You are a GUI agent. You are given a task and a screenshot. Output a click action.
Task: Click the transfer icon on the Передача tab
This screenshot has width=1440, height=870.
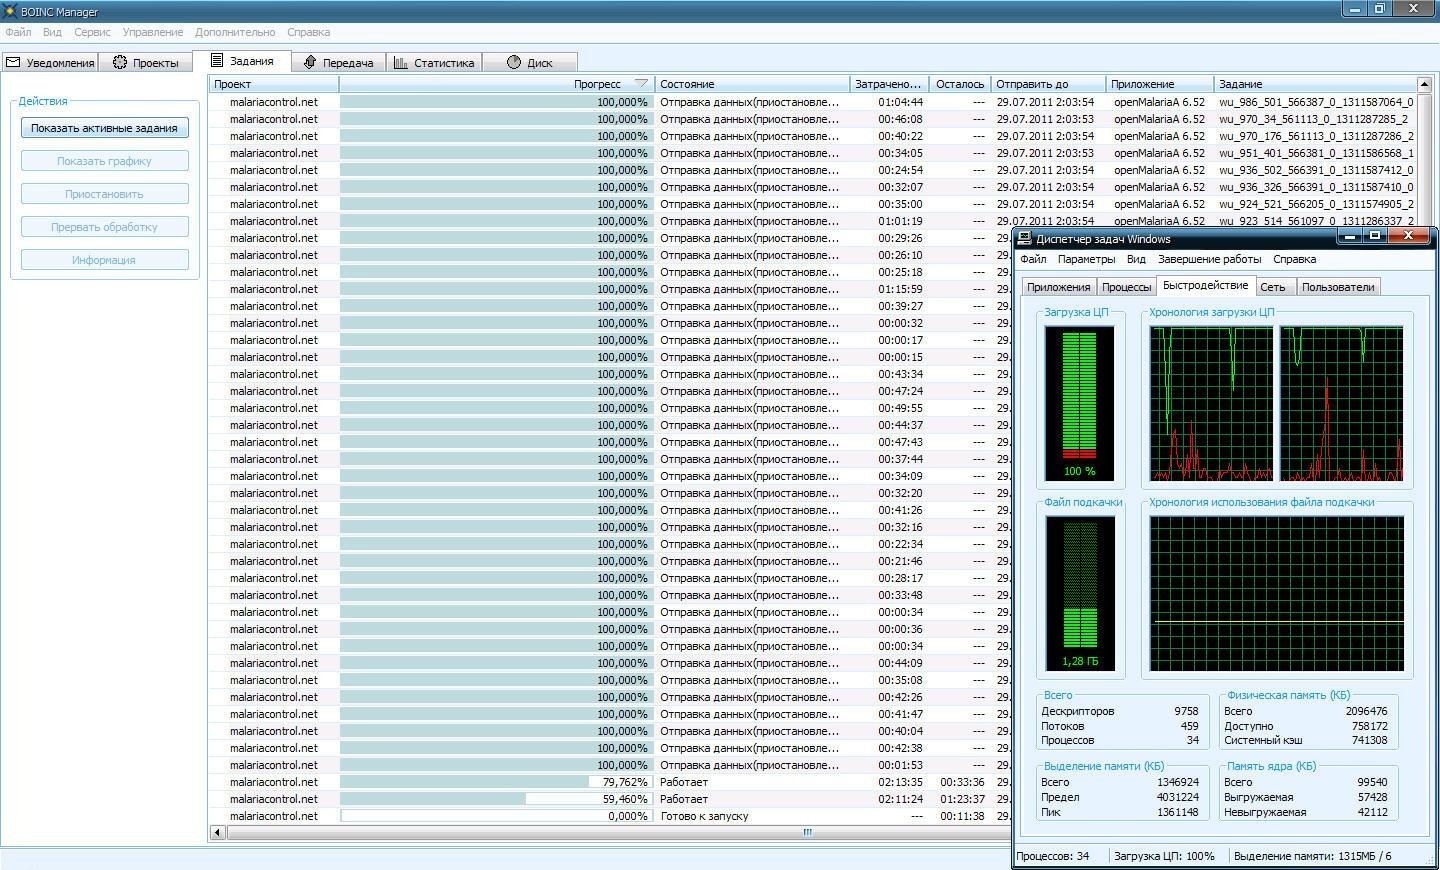310,62
